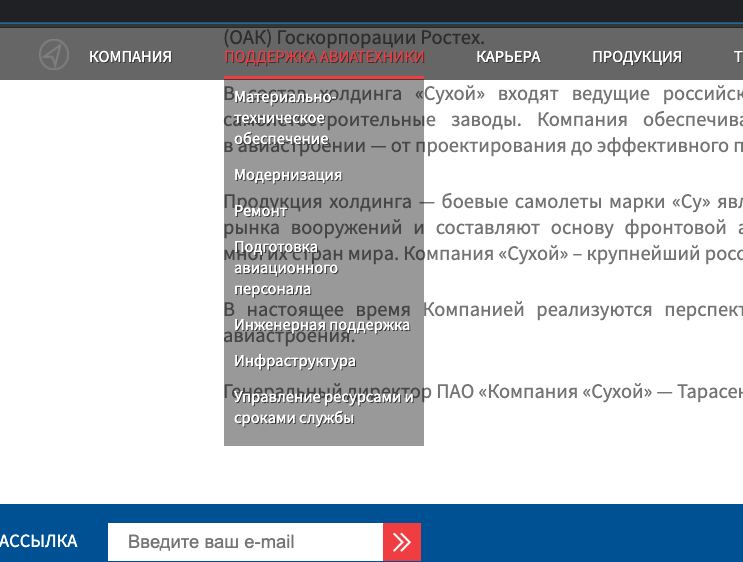The width and height of the screenshot is (743, 562).
Task: Focus the 'Введите ваш e-mail' field
Action: click(245, 542)
